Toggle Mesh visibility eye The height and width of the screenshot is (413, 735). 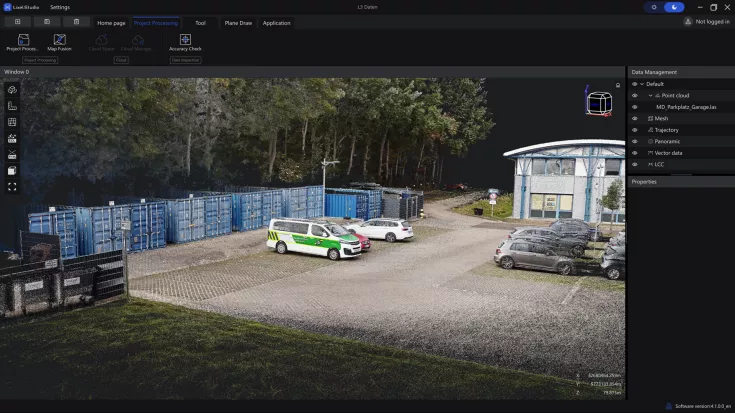click(x=635, y=119)
